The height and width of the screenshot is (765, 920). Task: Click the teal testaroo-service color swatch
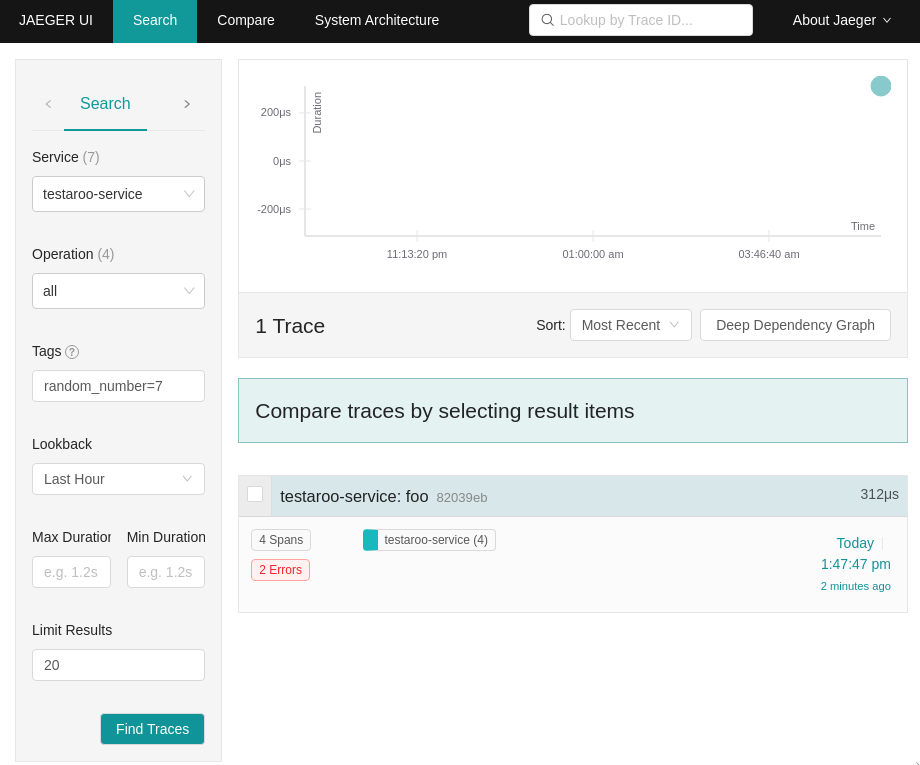click(370, 540)
